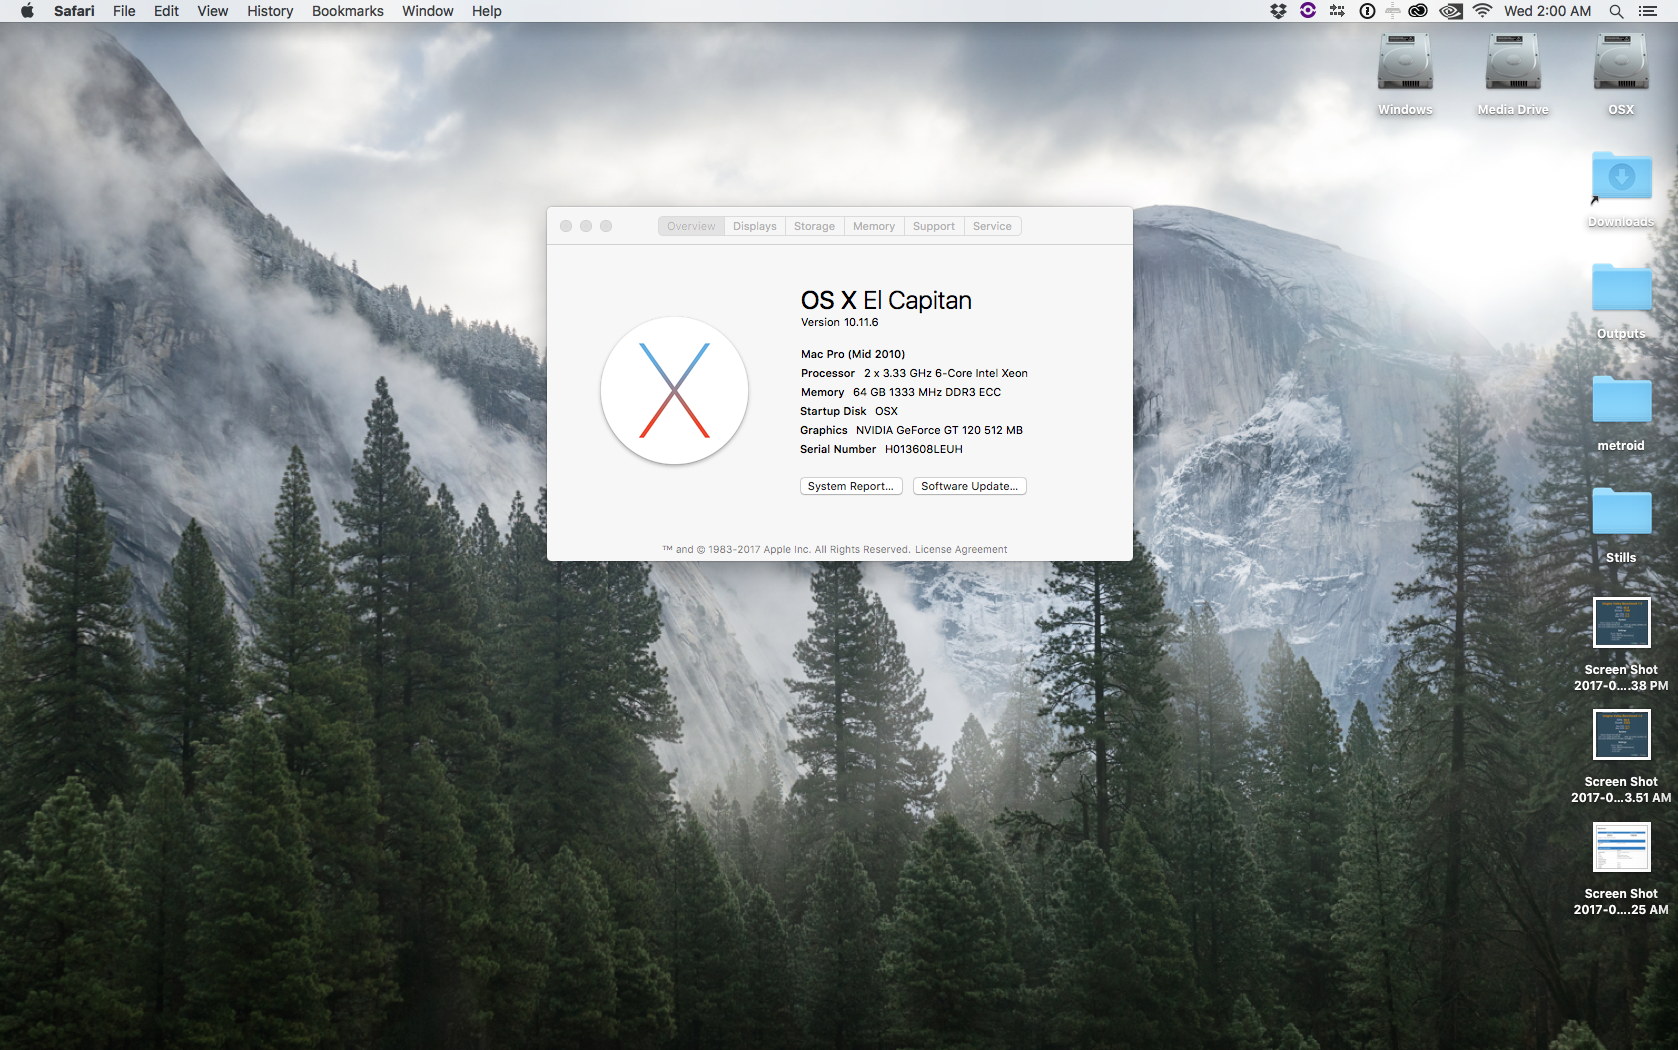Click the arrows-and-dots menu bar icon
This screenshot has width=1678, height=1050.
pos(1337,11)
